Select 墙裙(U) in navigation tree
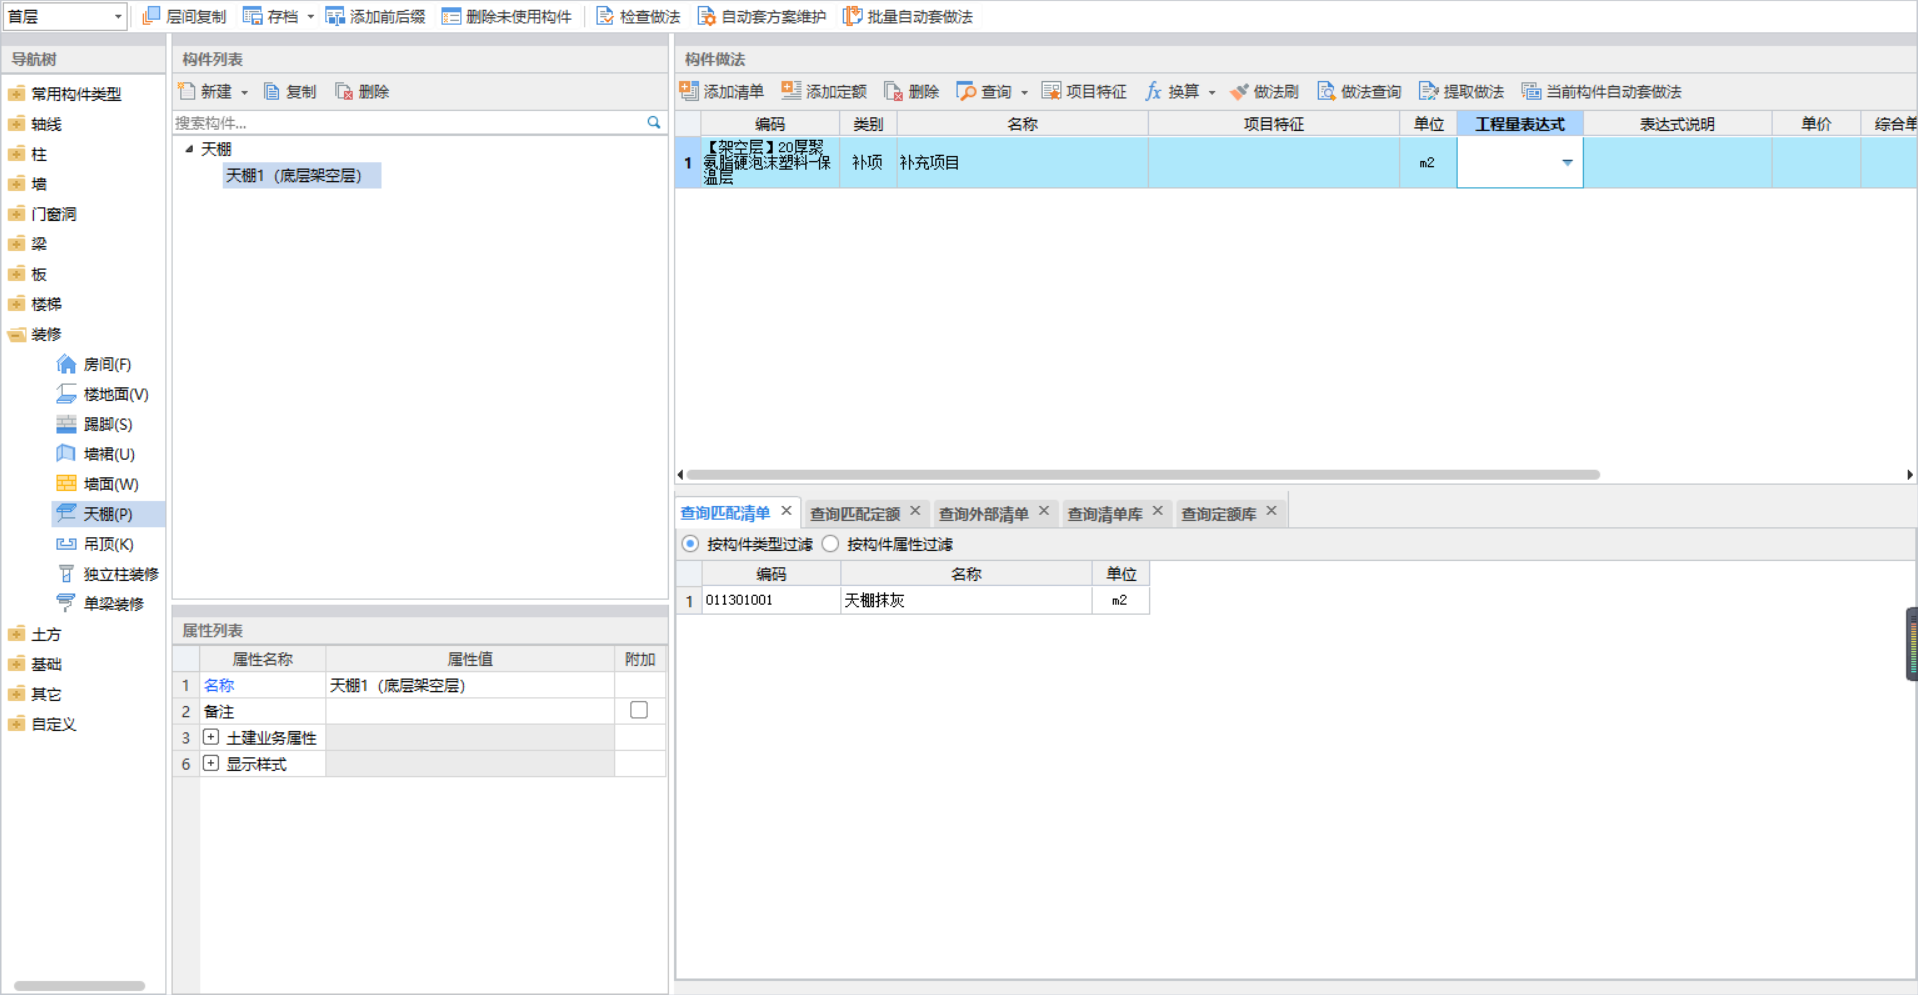1918x995 pixels. tap(96, 454)
